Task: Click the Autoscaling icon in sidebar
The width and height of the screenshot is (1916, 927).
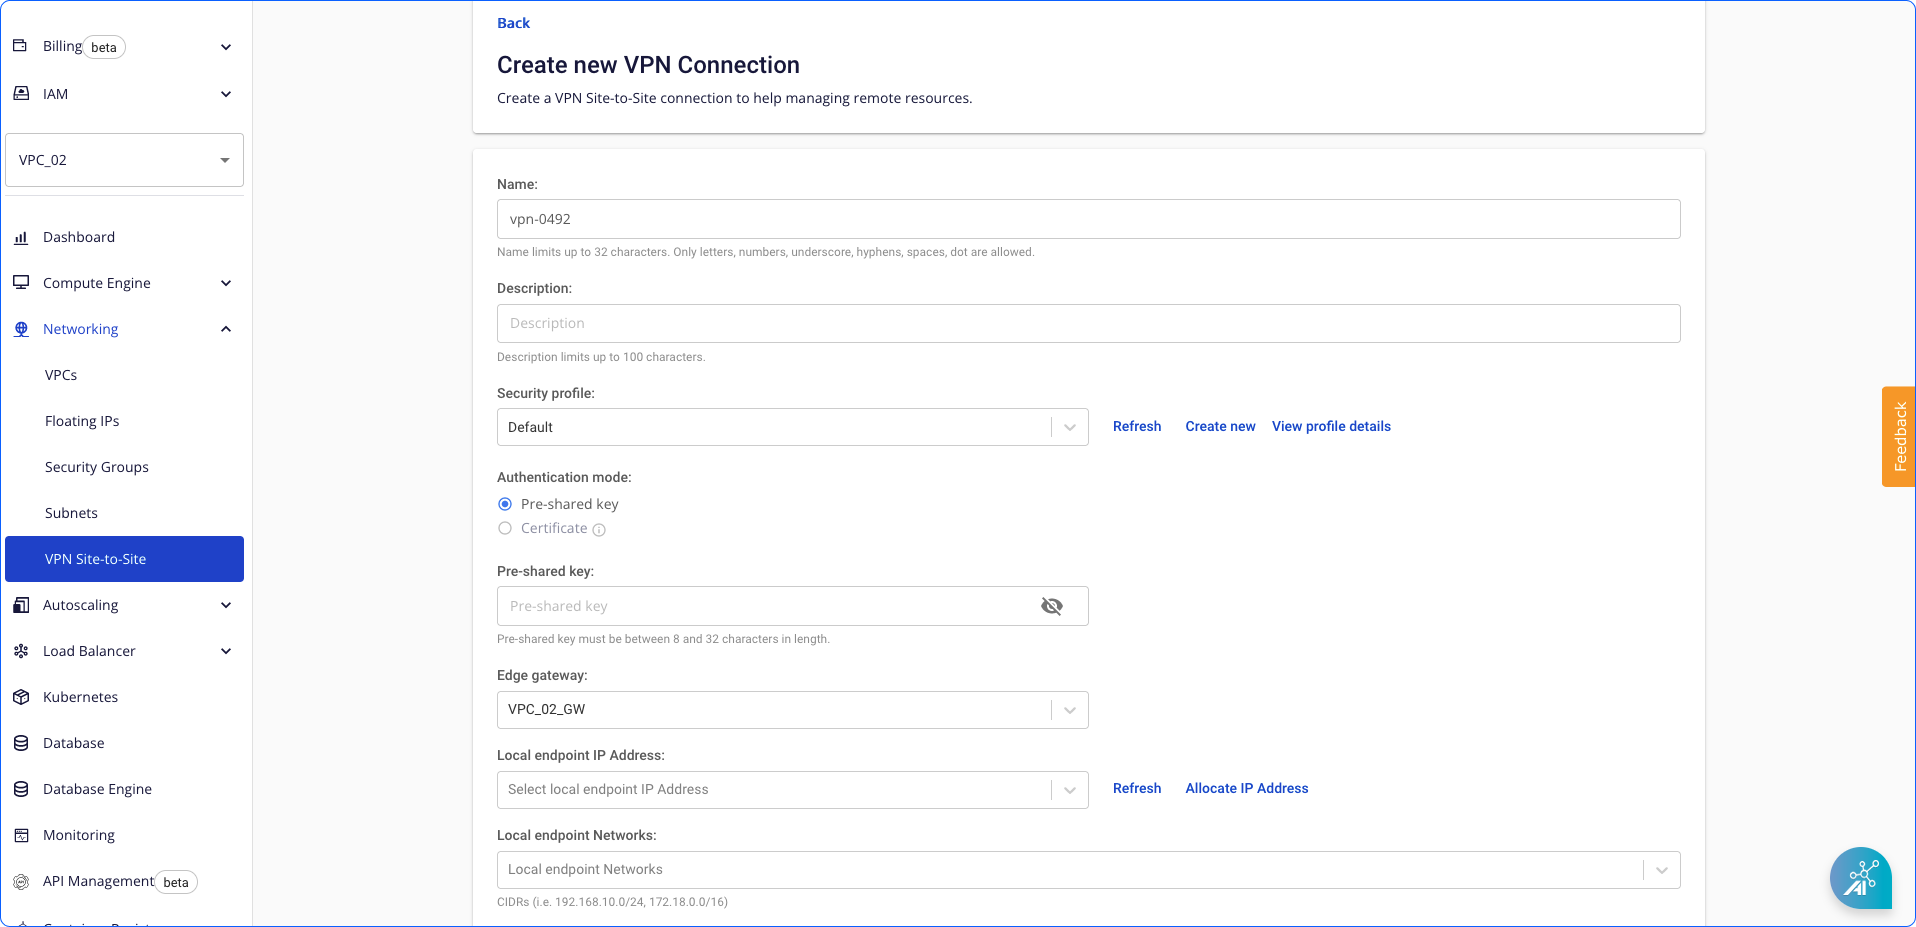Action: point(21,605)
